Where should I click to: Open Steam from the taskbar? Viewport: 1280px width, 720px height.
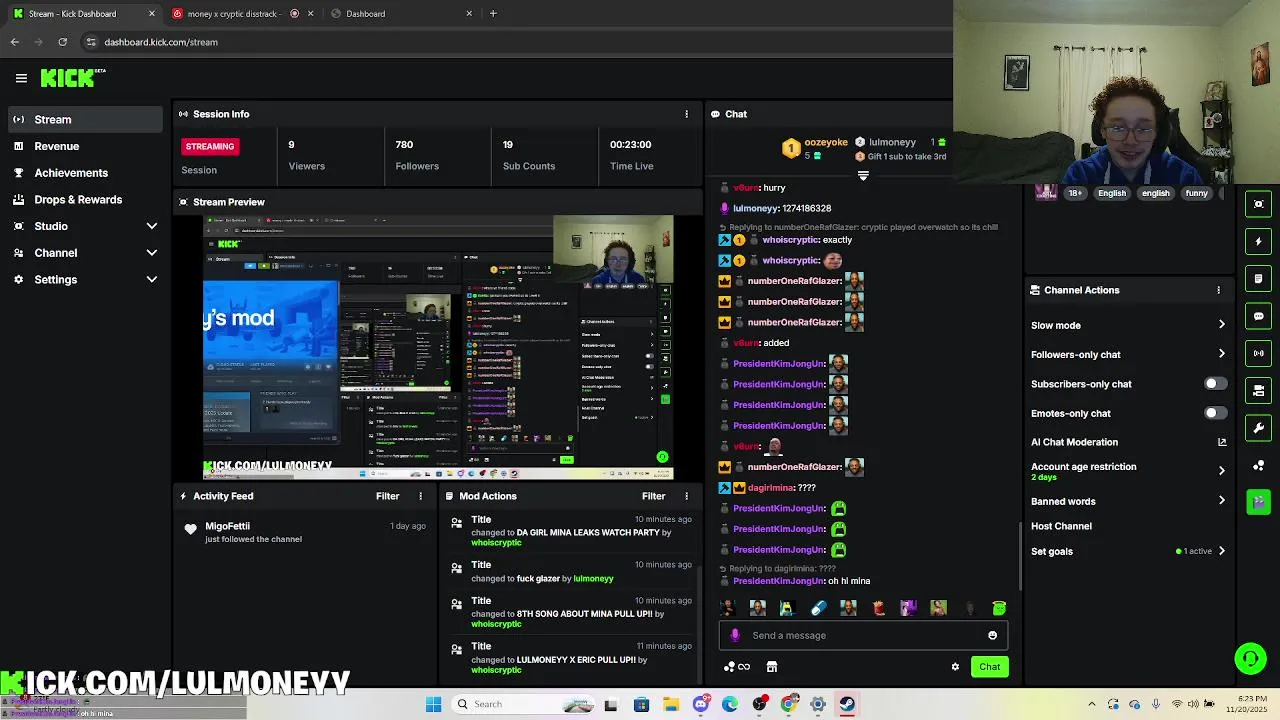[x=847, y=704]
